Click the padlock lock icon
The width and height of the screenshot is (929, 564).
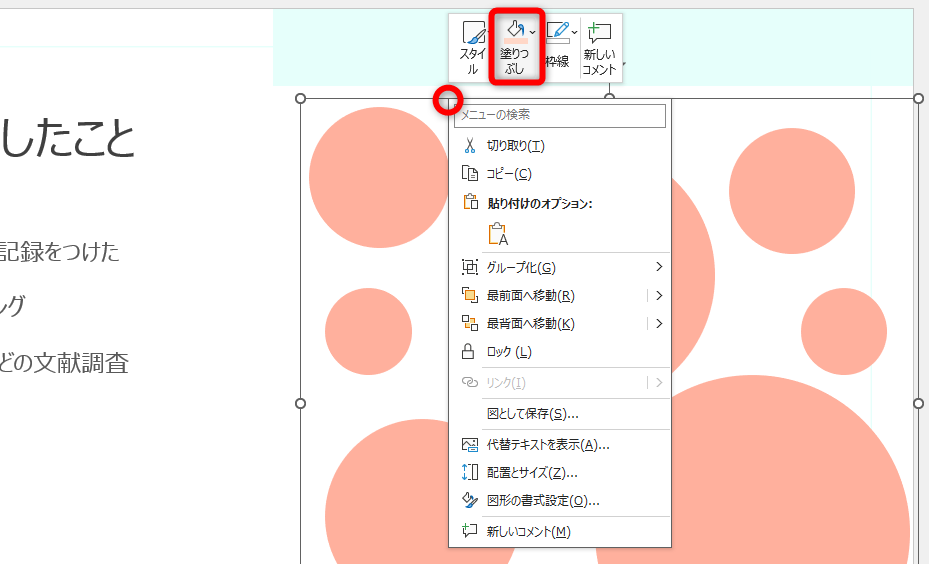point(468,351)
